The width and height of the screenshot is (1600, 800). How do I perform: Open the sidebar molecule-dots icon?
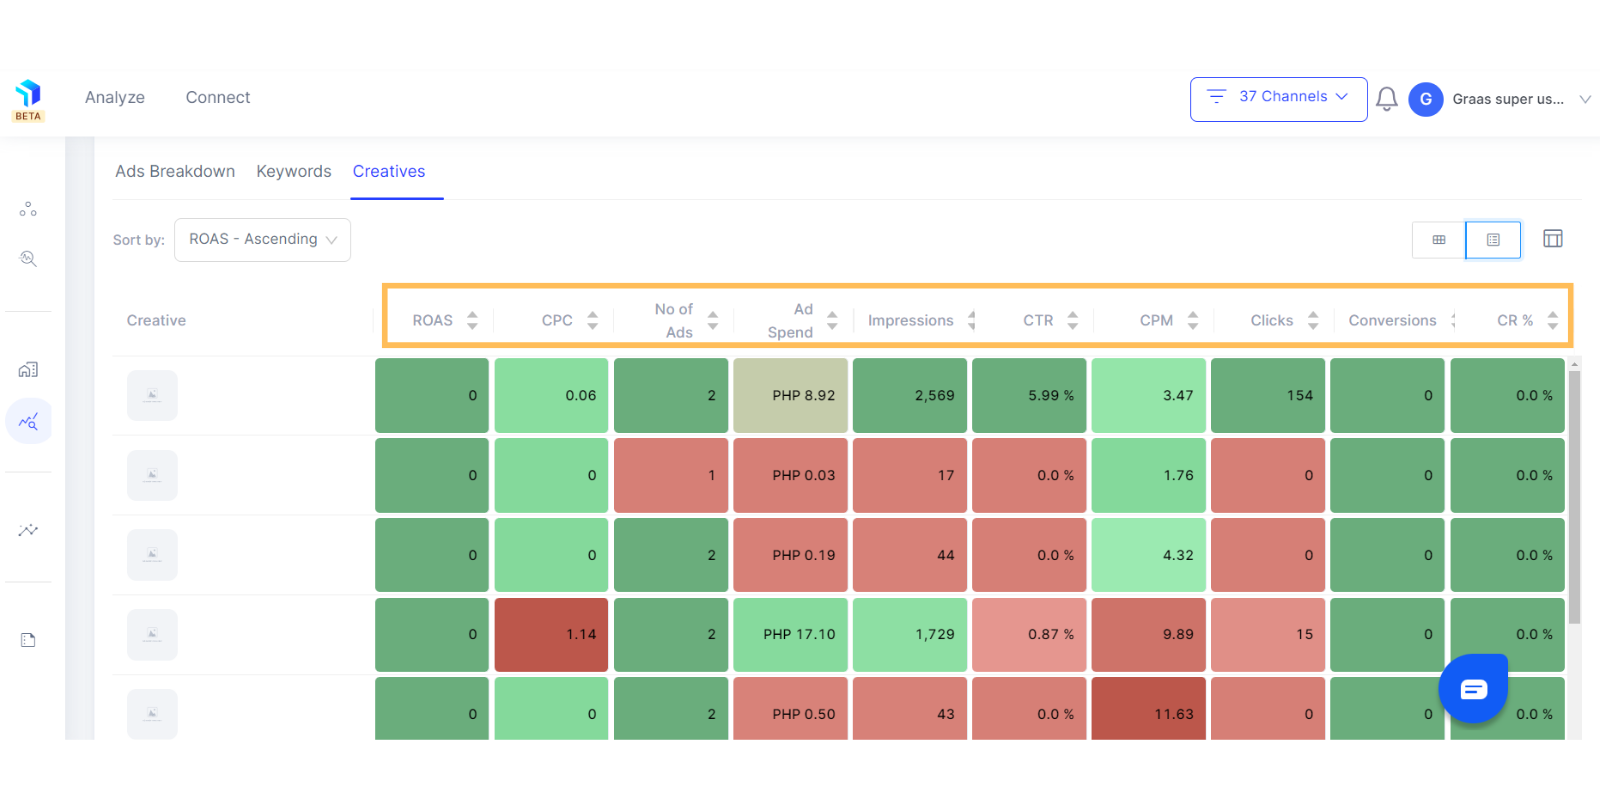tap(28, 209)
